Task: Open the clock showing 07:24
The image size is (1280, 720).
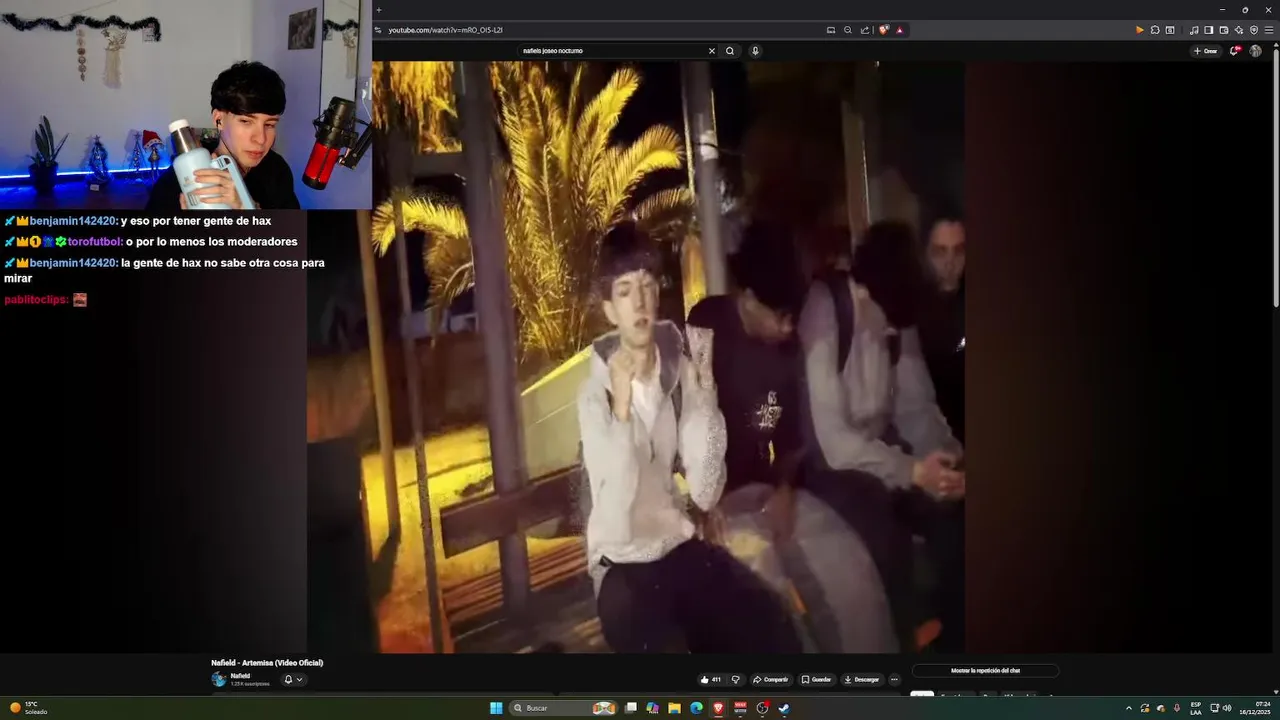Action: (1255, 708)
